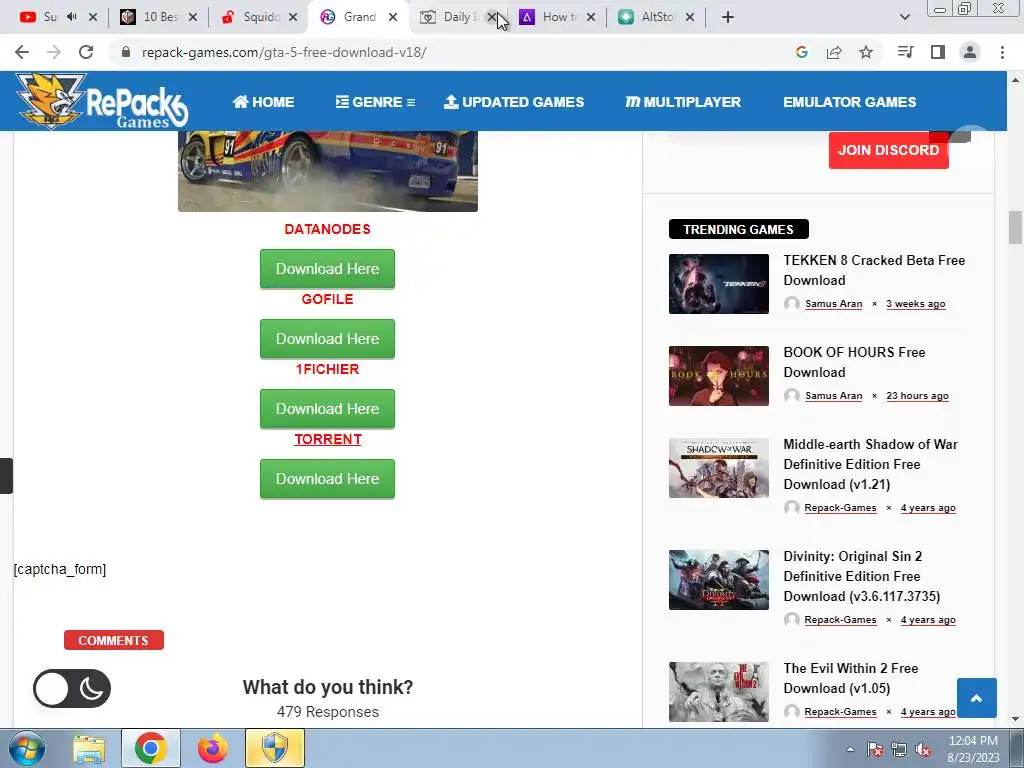Image resolution: width=1024 pixels, height=768 pixels.
Task: Show hidden system tray icons
Action: click(x=850, y=749)
